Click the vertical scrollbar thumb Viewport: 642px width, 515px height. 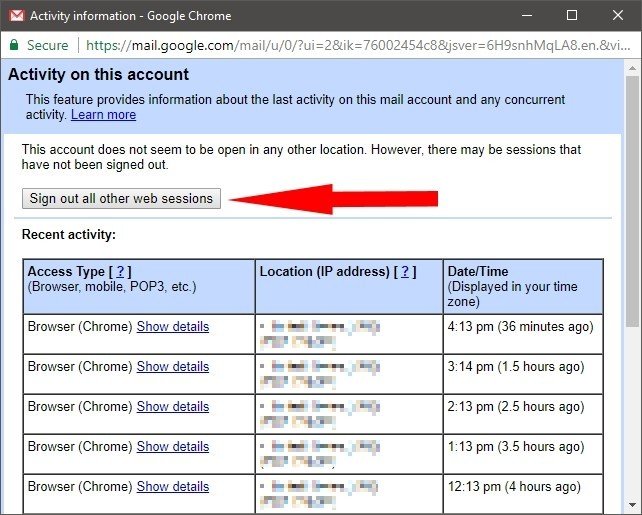(633, 201)
